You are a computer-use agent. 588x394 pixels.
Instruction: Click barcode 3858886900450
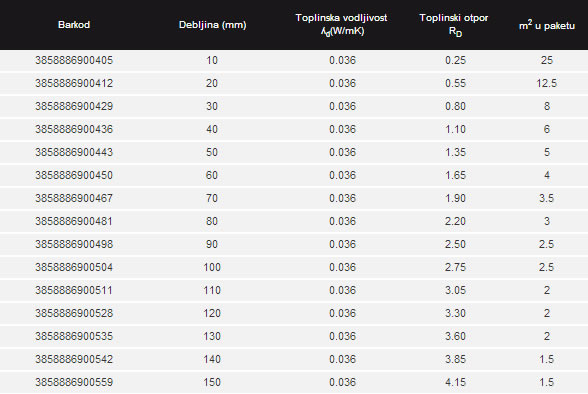pos(74,175)
